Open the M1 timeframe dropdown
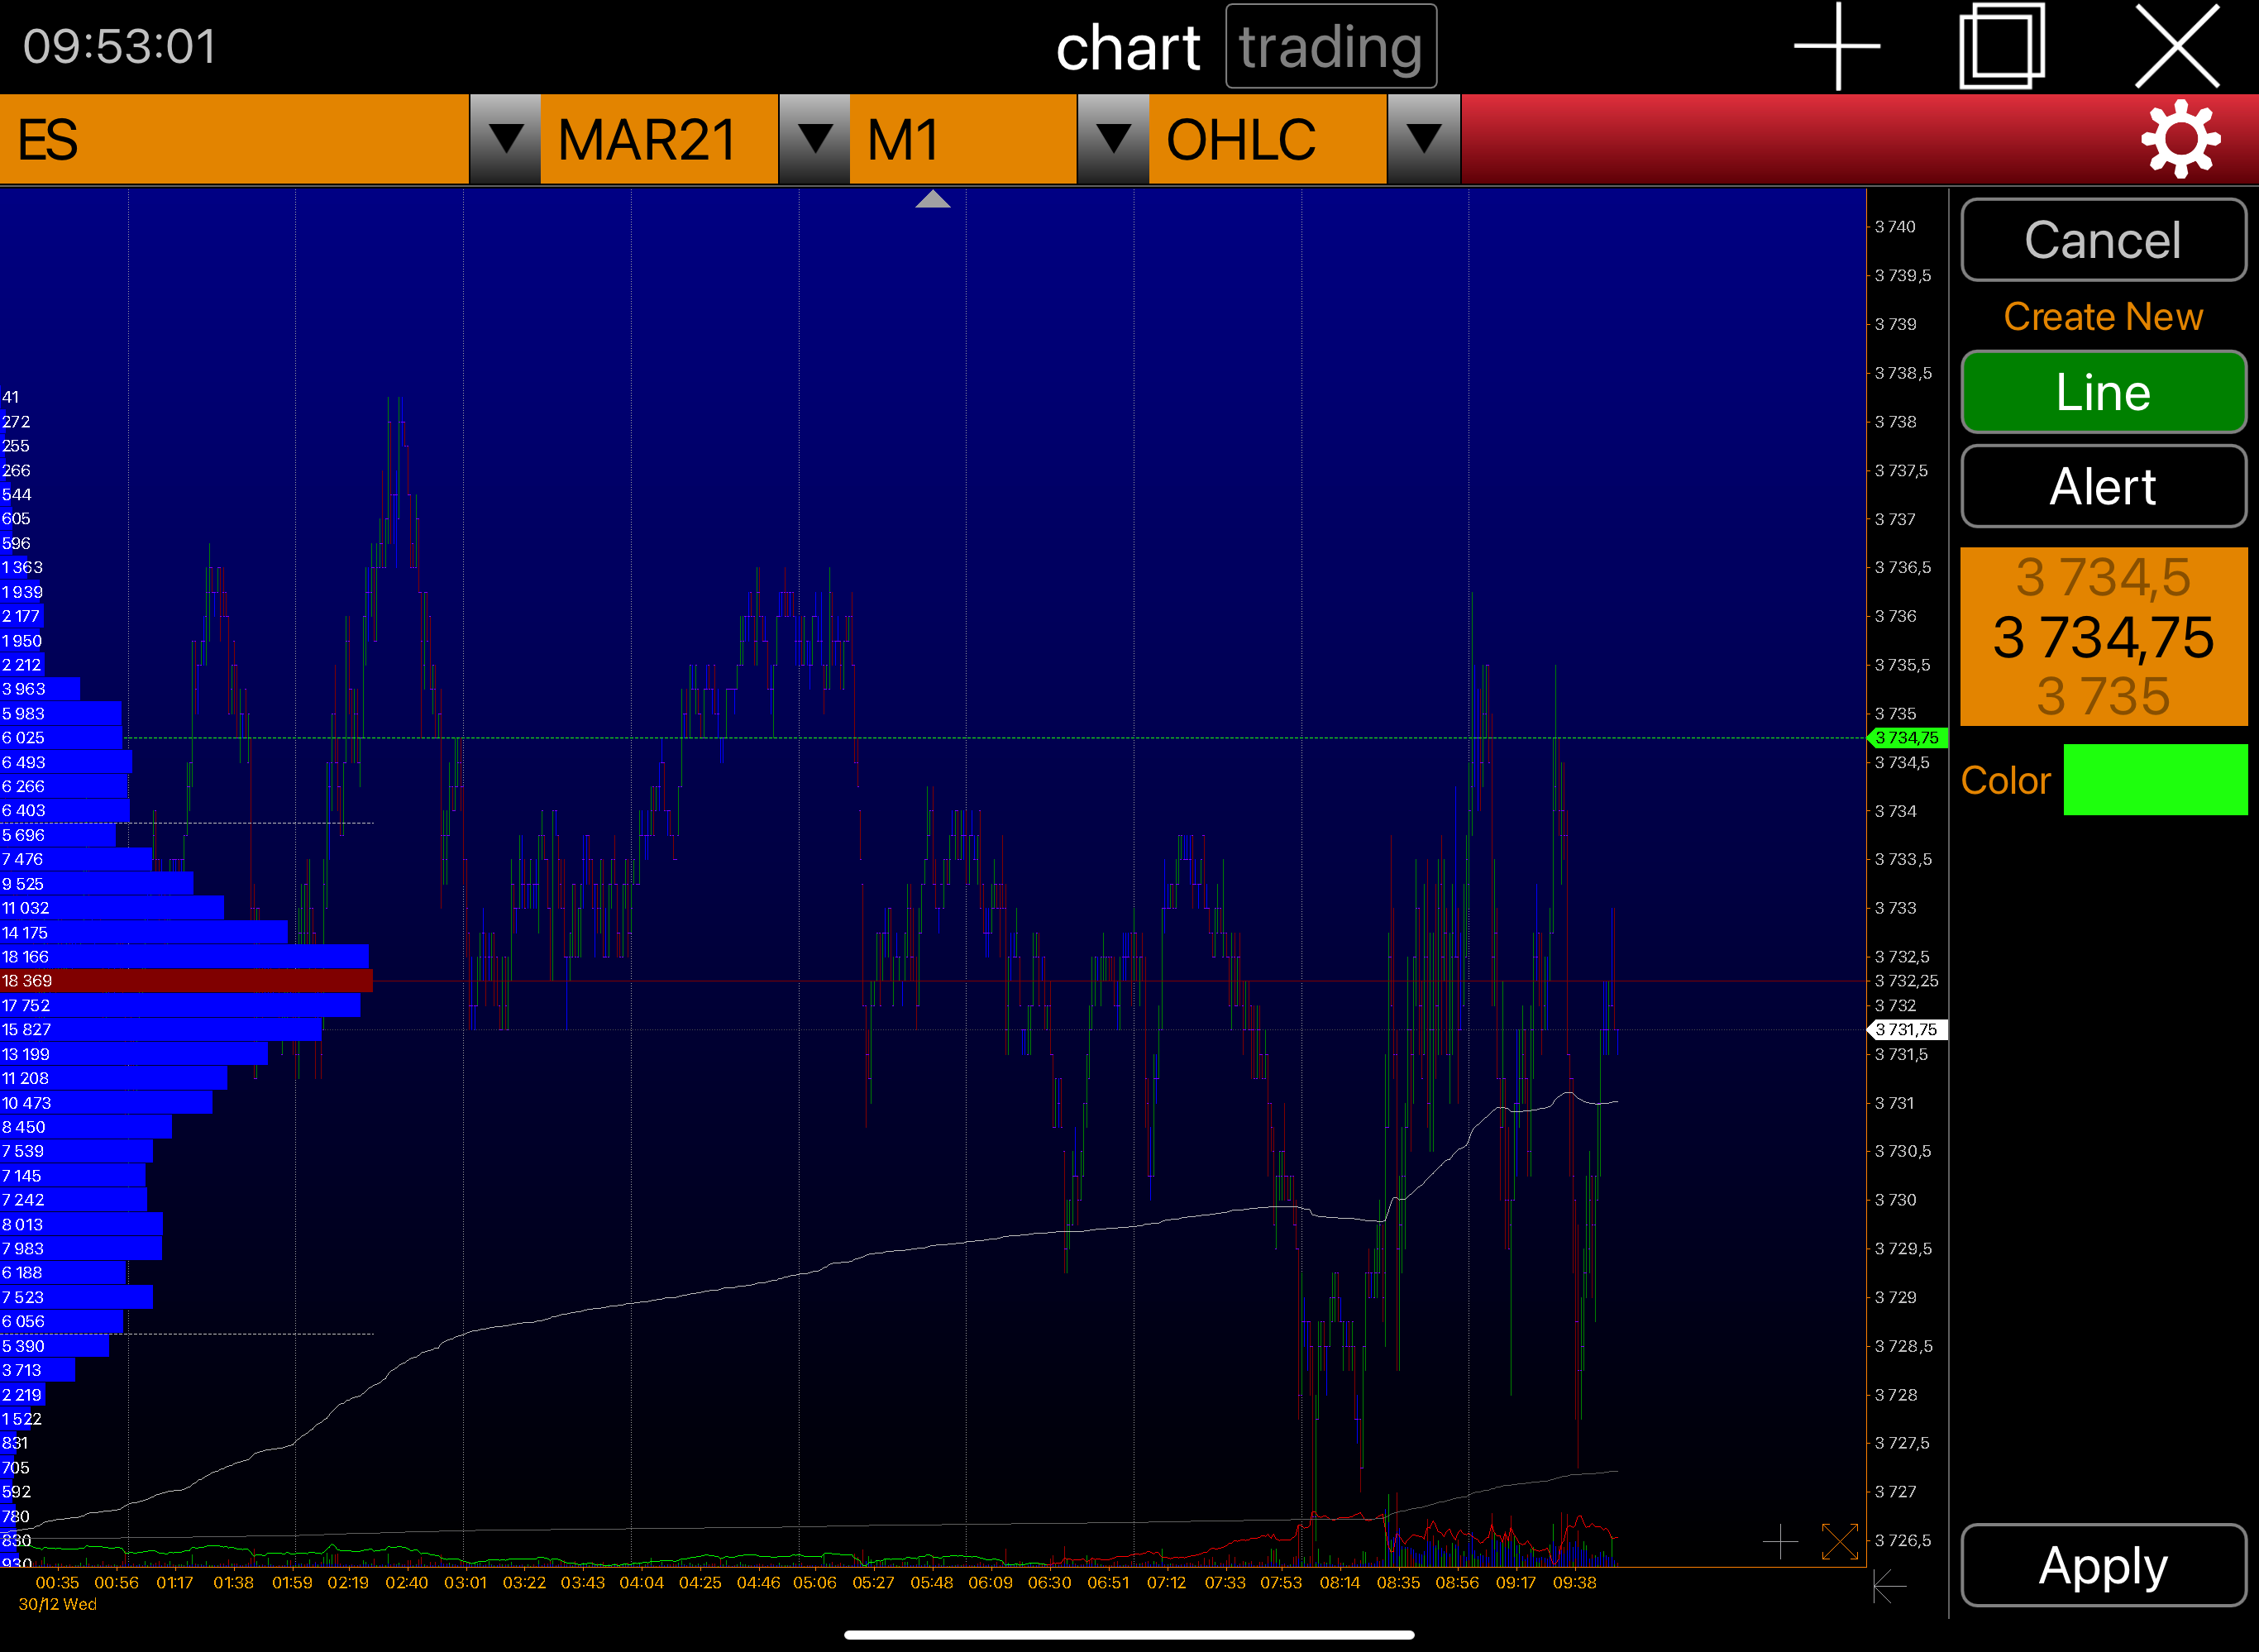The width and height of the screenshot is (2259, 1652). pos(1113,140)
